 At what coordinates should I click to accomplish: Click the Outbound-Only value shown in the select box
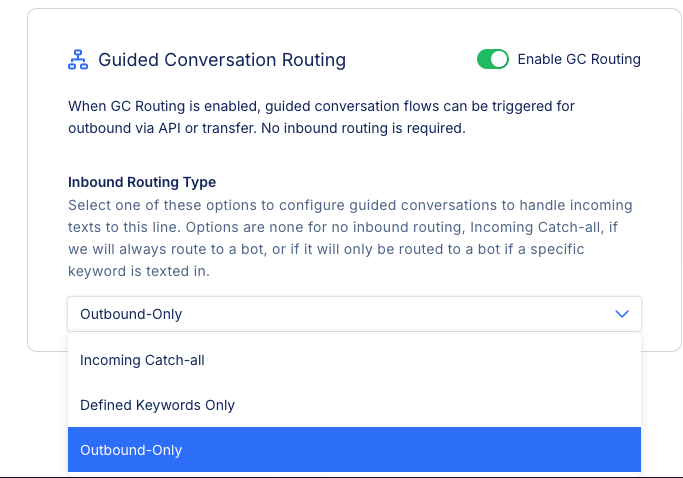point(131,314)
